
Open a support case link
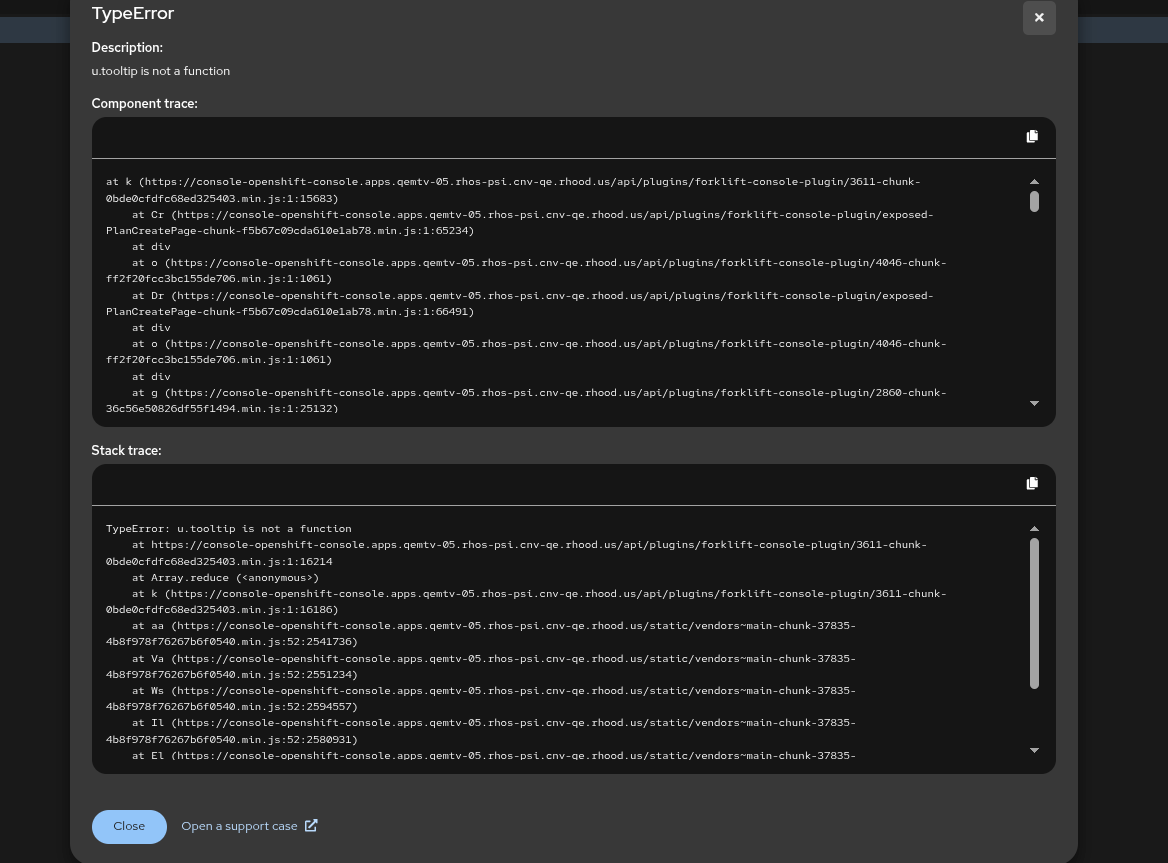click(239, 826)
